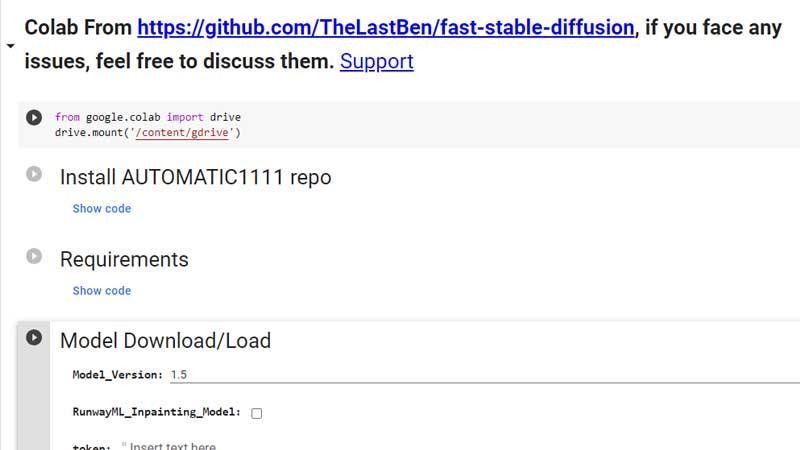The height and width of the screenshot is (450, 800).
Task: Click the RunwayML_Inpainting_Model label
Action: 157,412
